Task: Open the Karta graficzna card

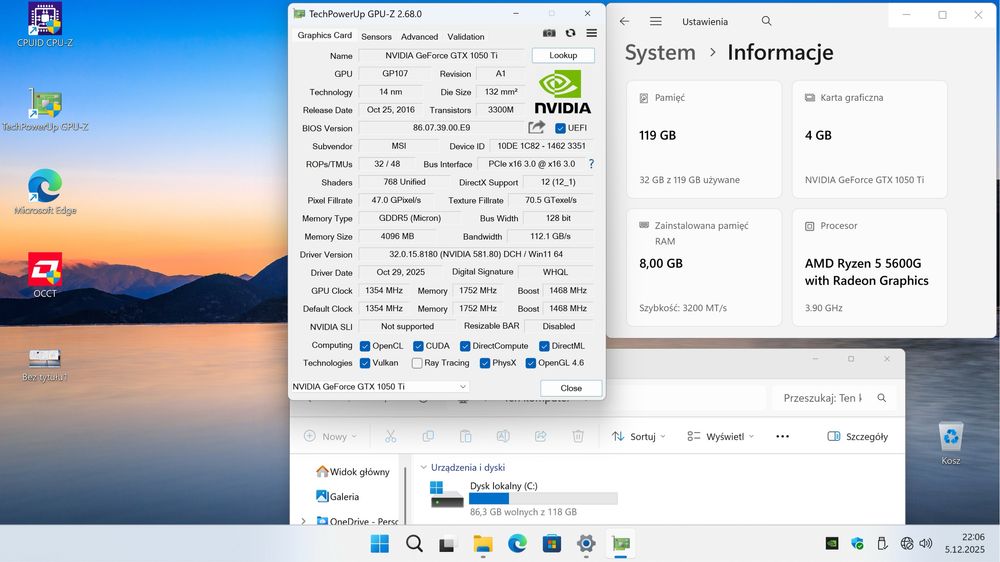Action: point(869,139)
